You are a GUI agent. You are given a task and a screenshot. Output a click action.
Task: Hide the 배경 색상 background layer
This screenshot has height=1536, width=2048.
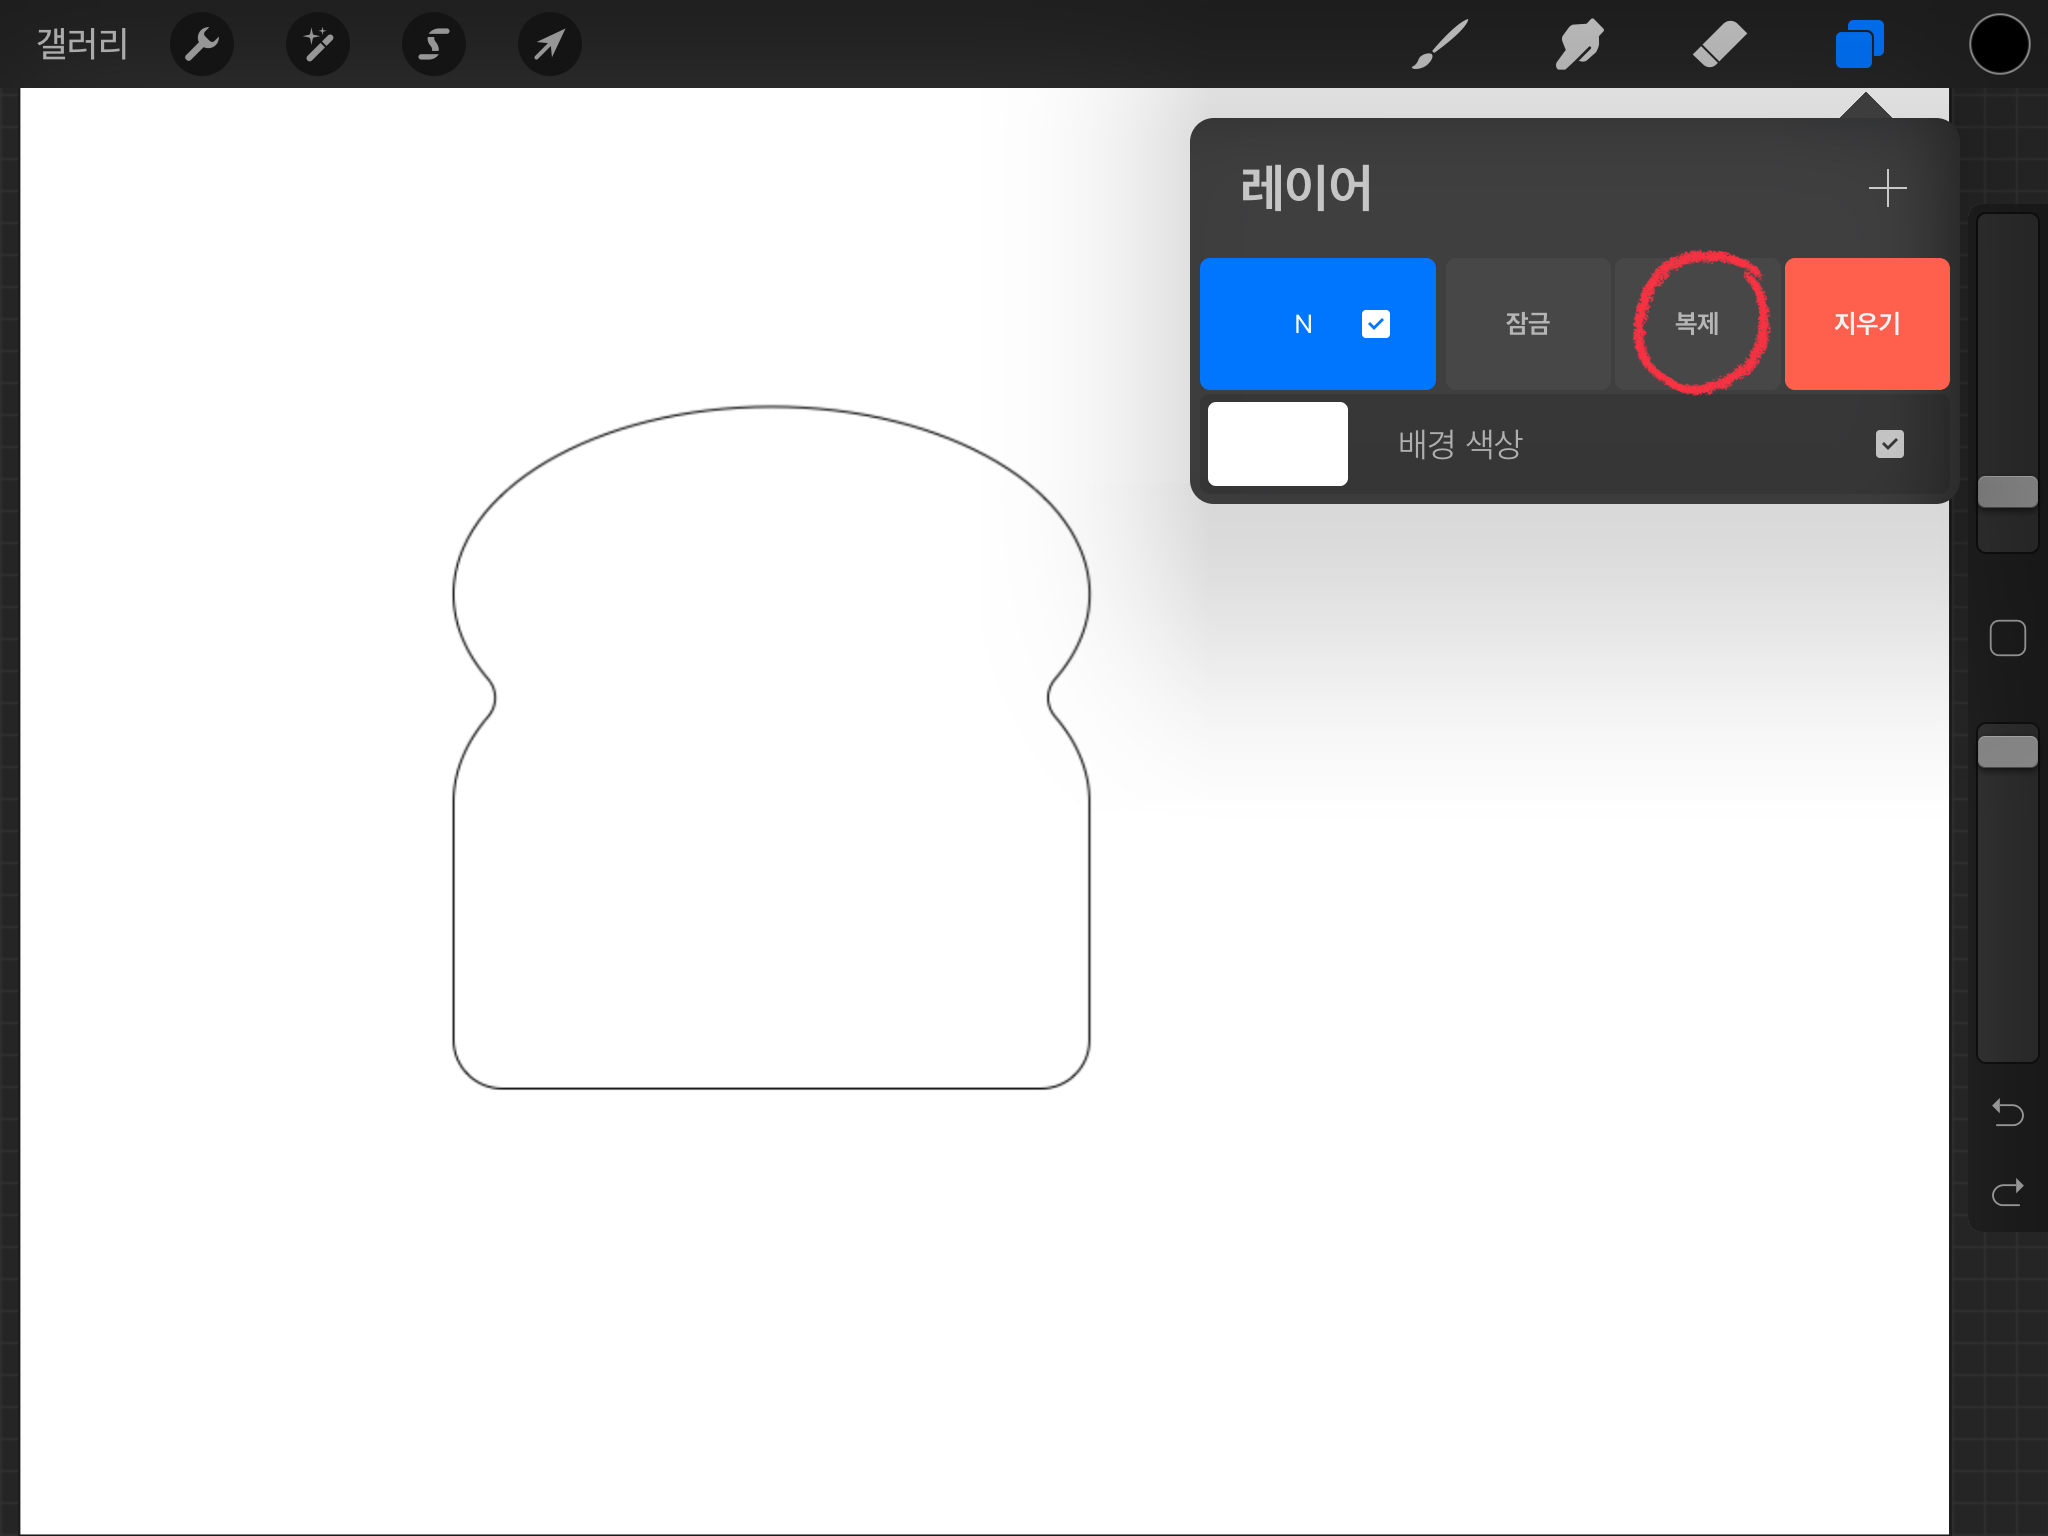(1889, 444)
